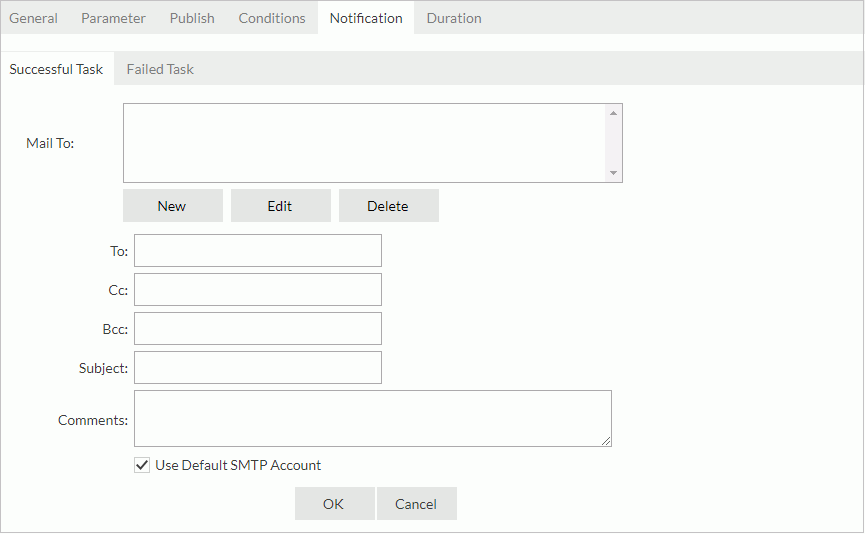Click the Mail To scrollbar up arrow
This screenshot has width=865, height=534.
(x=613, y=113)
